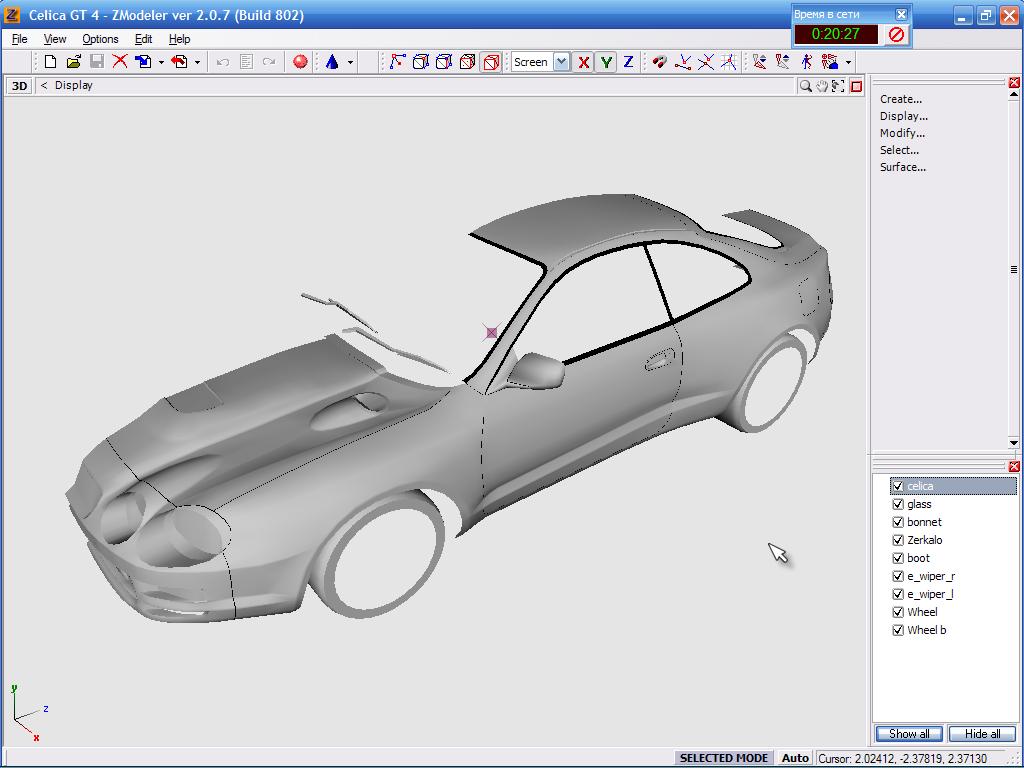Click the Show all button
The image size is (1024, 768).
[909, 734]
